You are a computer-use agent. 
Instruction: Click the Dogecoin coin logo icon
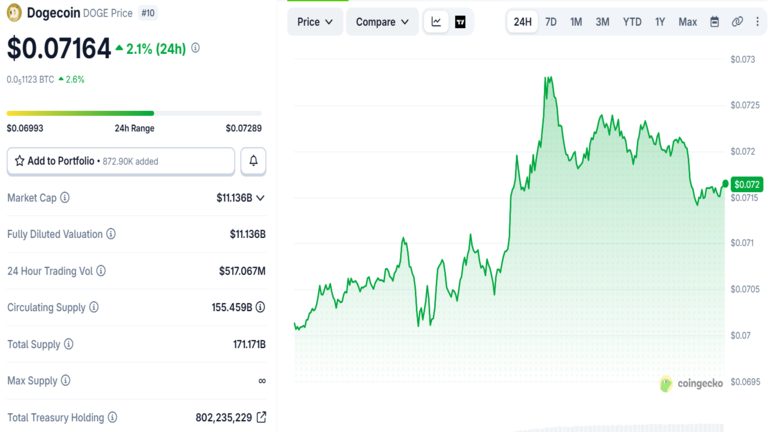coord(14,13)
